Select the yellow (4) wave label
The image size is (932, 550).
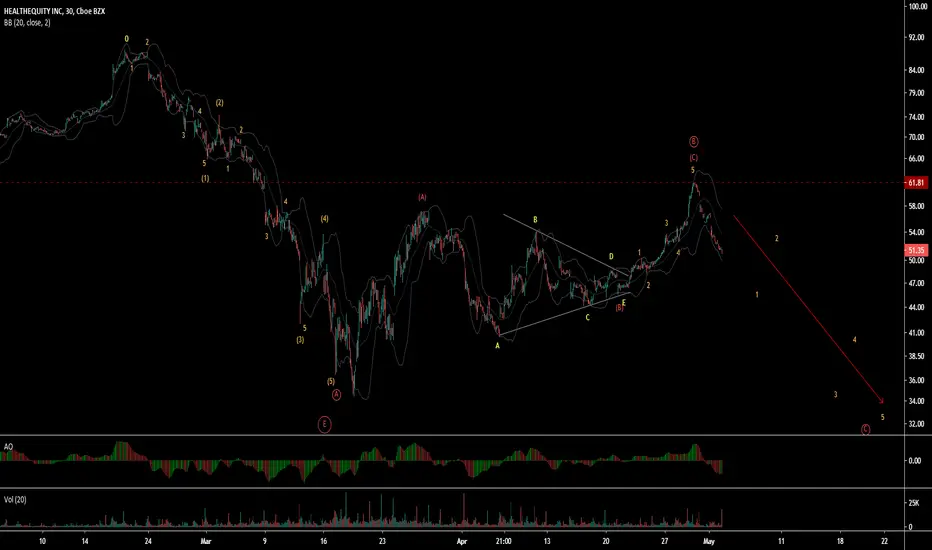coord(325,219)
